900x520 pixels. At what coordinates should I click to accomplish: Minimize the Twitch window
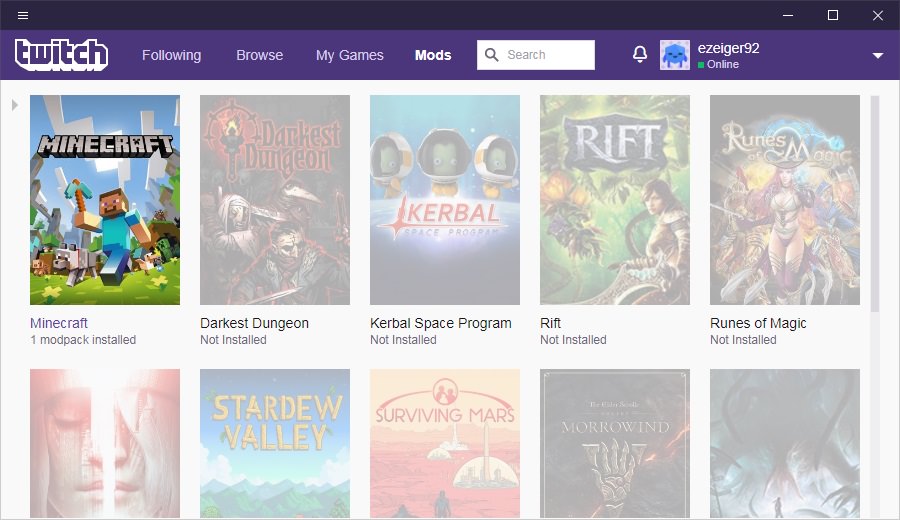point(788,15)
